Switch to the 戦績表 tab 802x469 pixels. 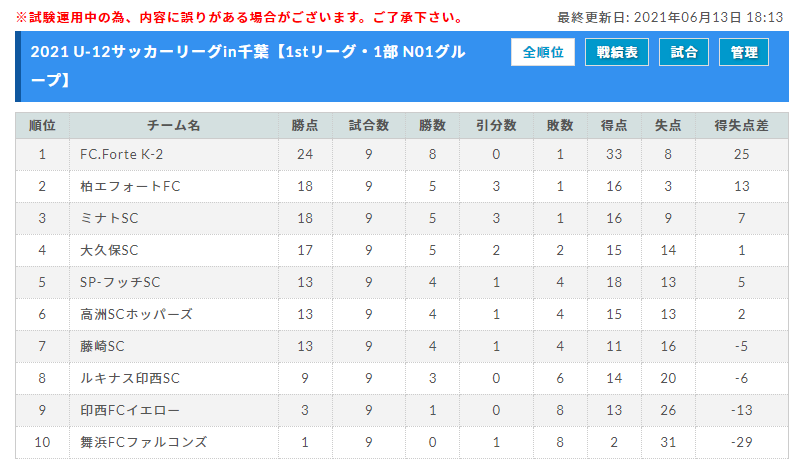(x=617, y=52)
